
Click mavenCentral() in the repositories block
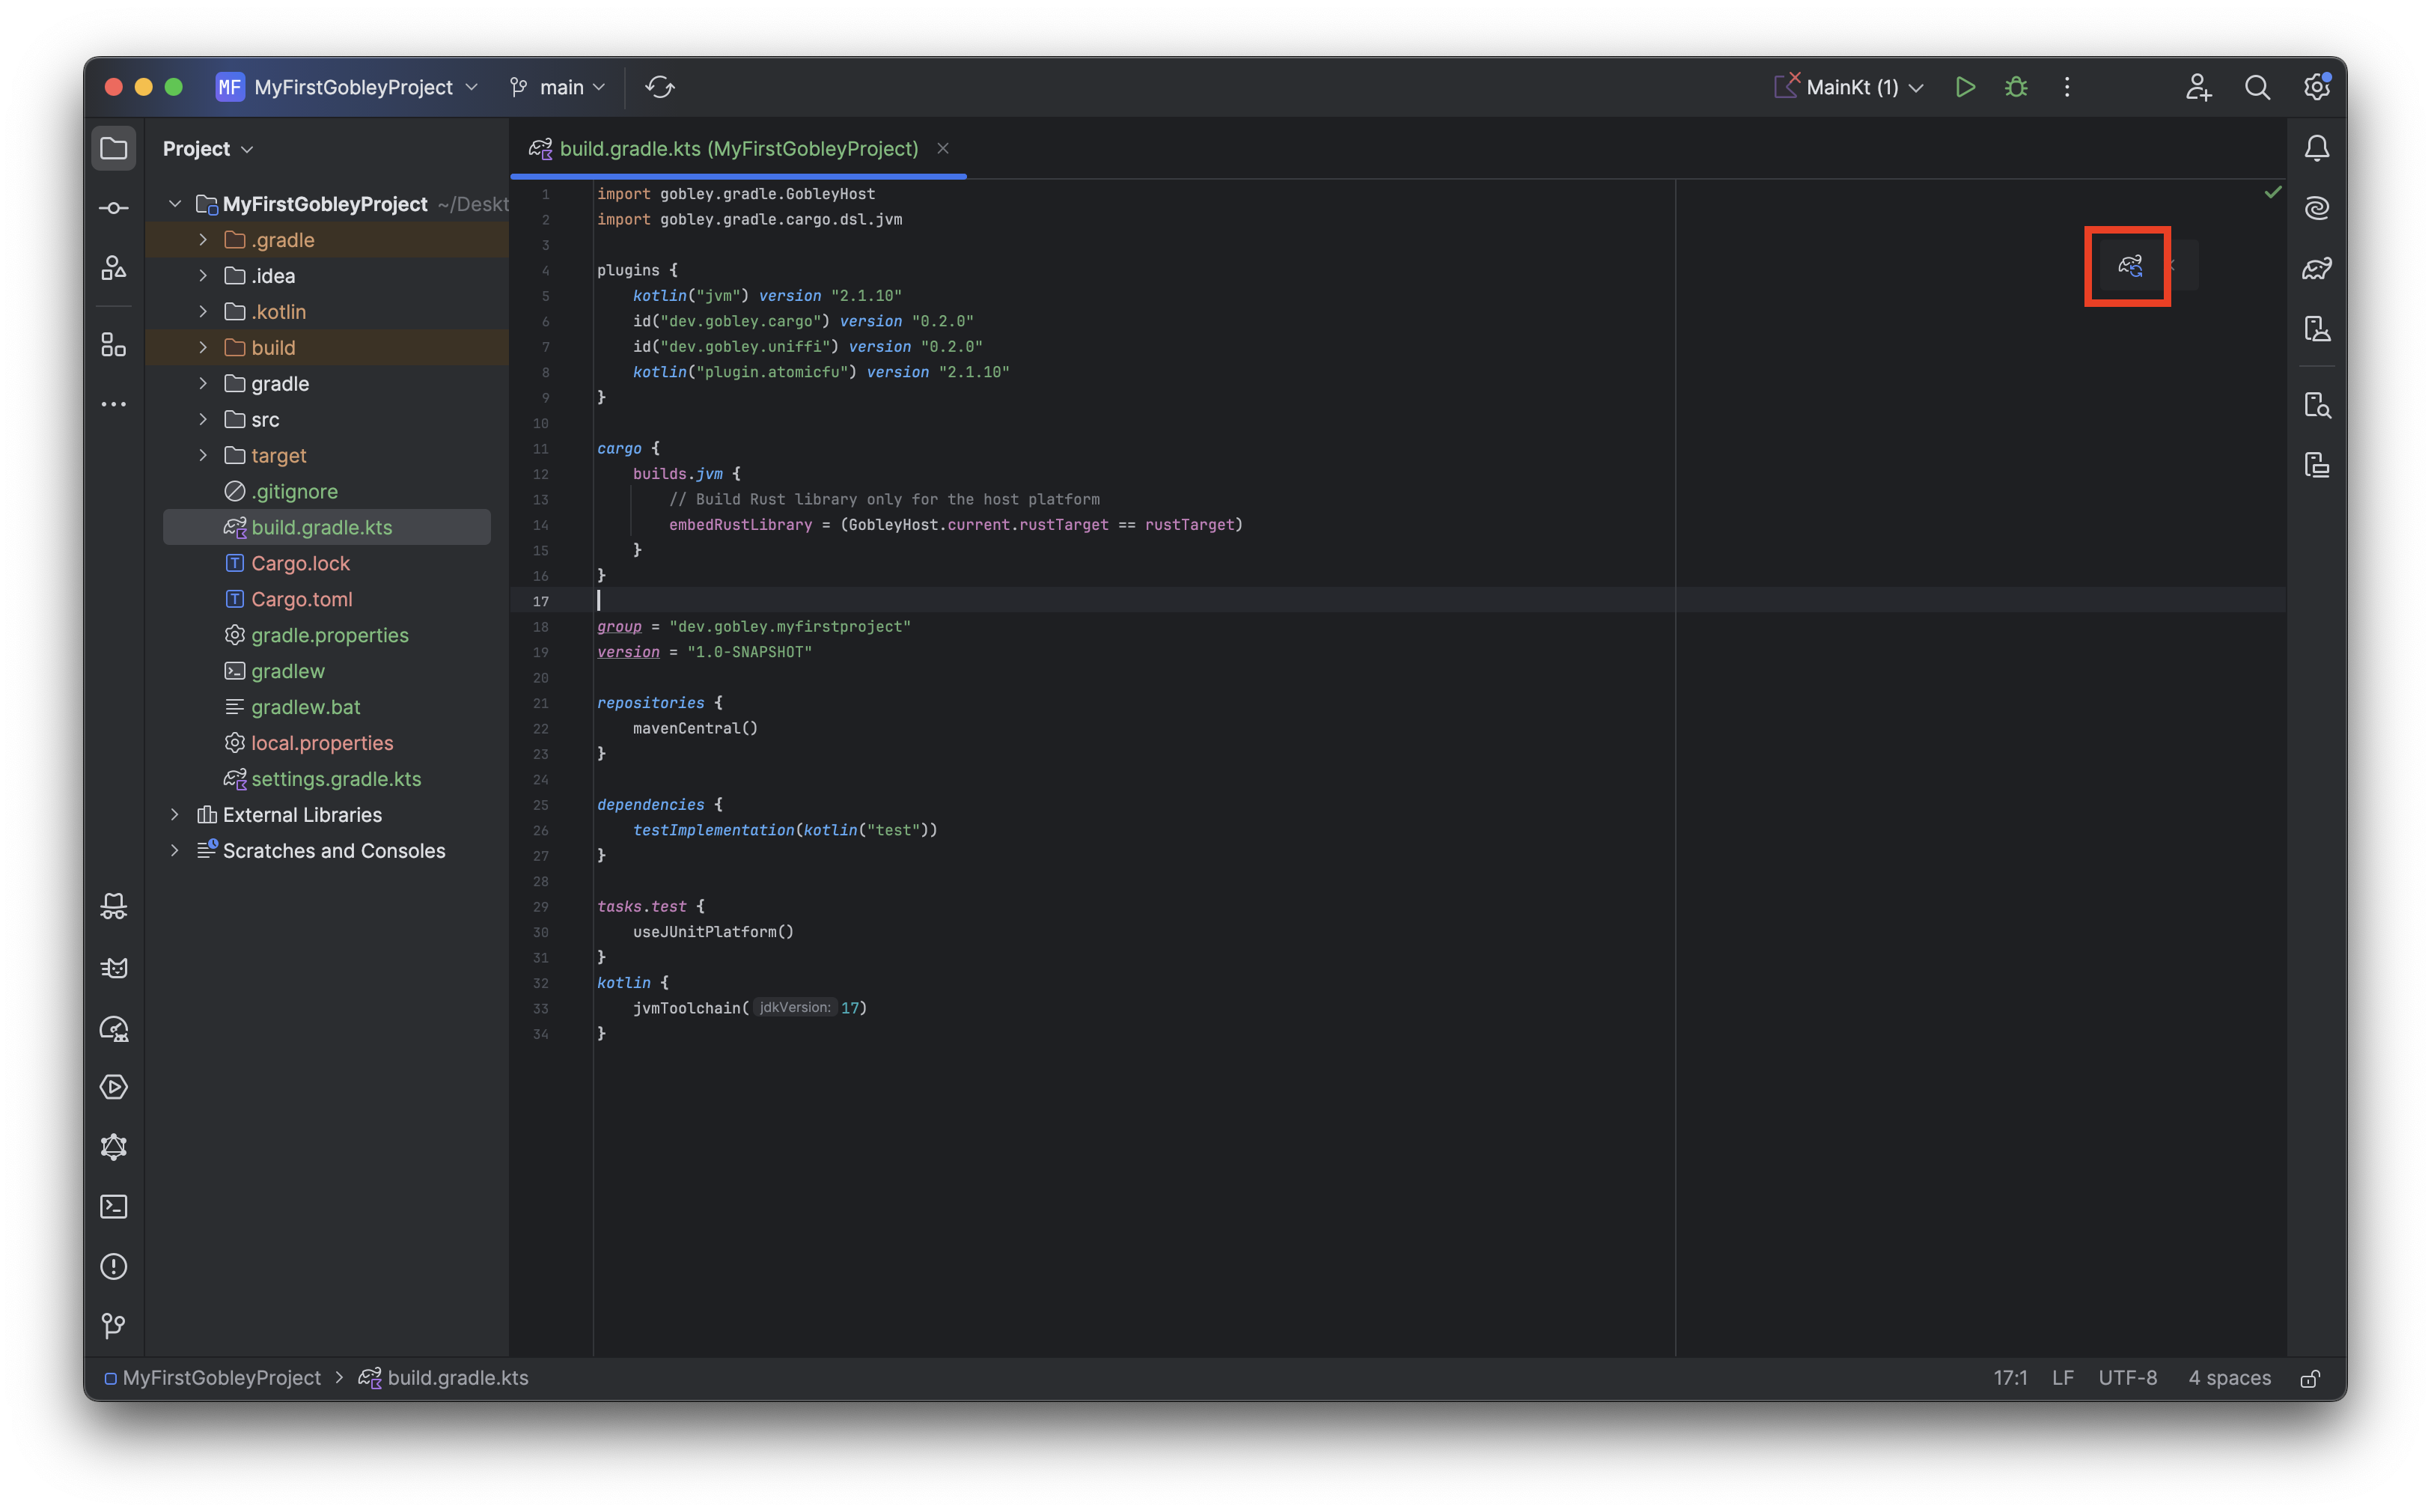point(695,728)
